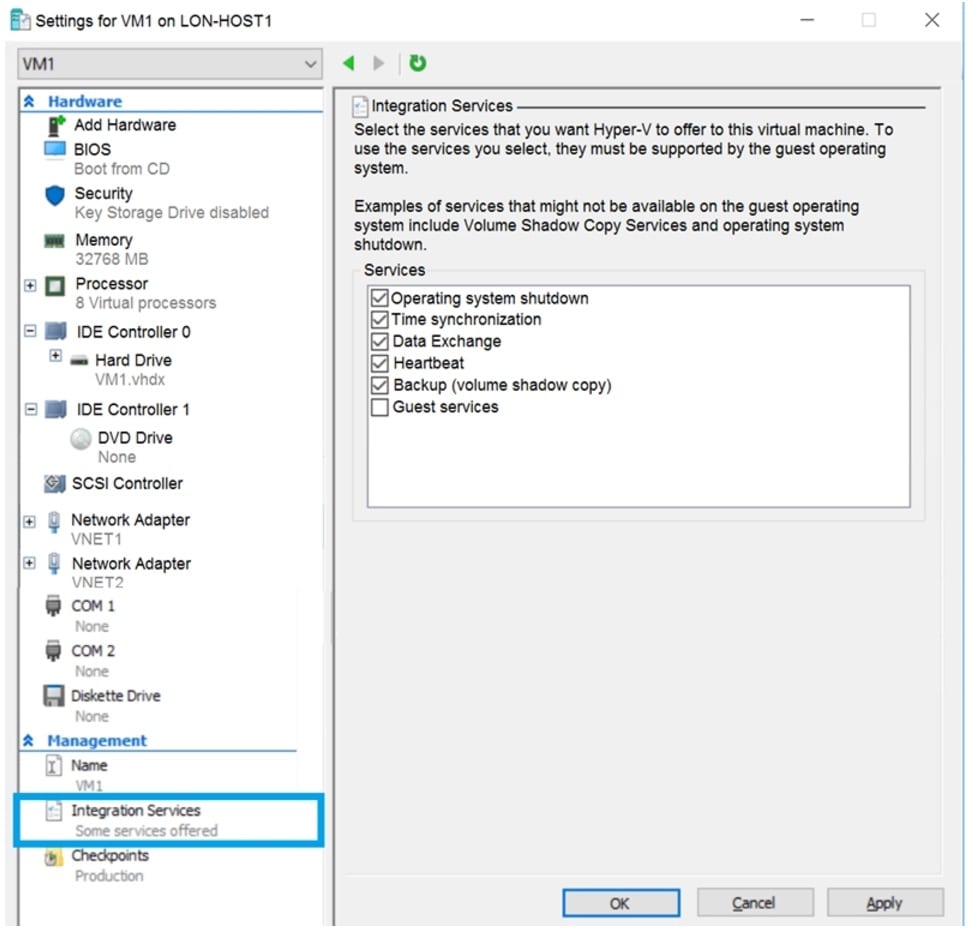Click the green Refresh icon

[x=418, y=63]
